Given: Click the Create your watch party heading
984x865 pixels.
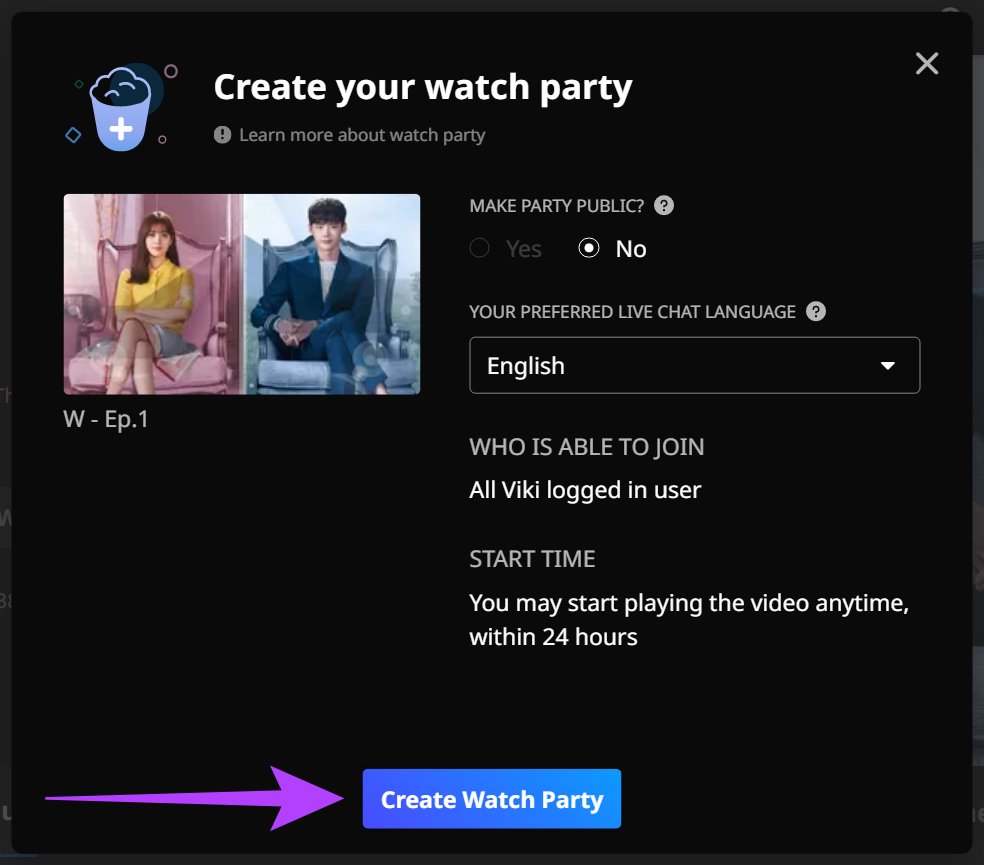Looking at the screenshot, I should click(x=423, y=88).
